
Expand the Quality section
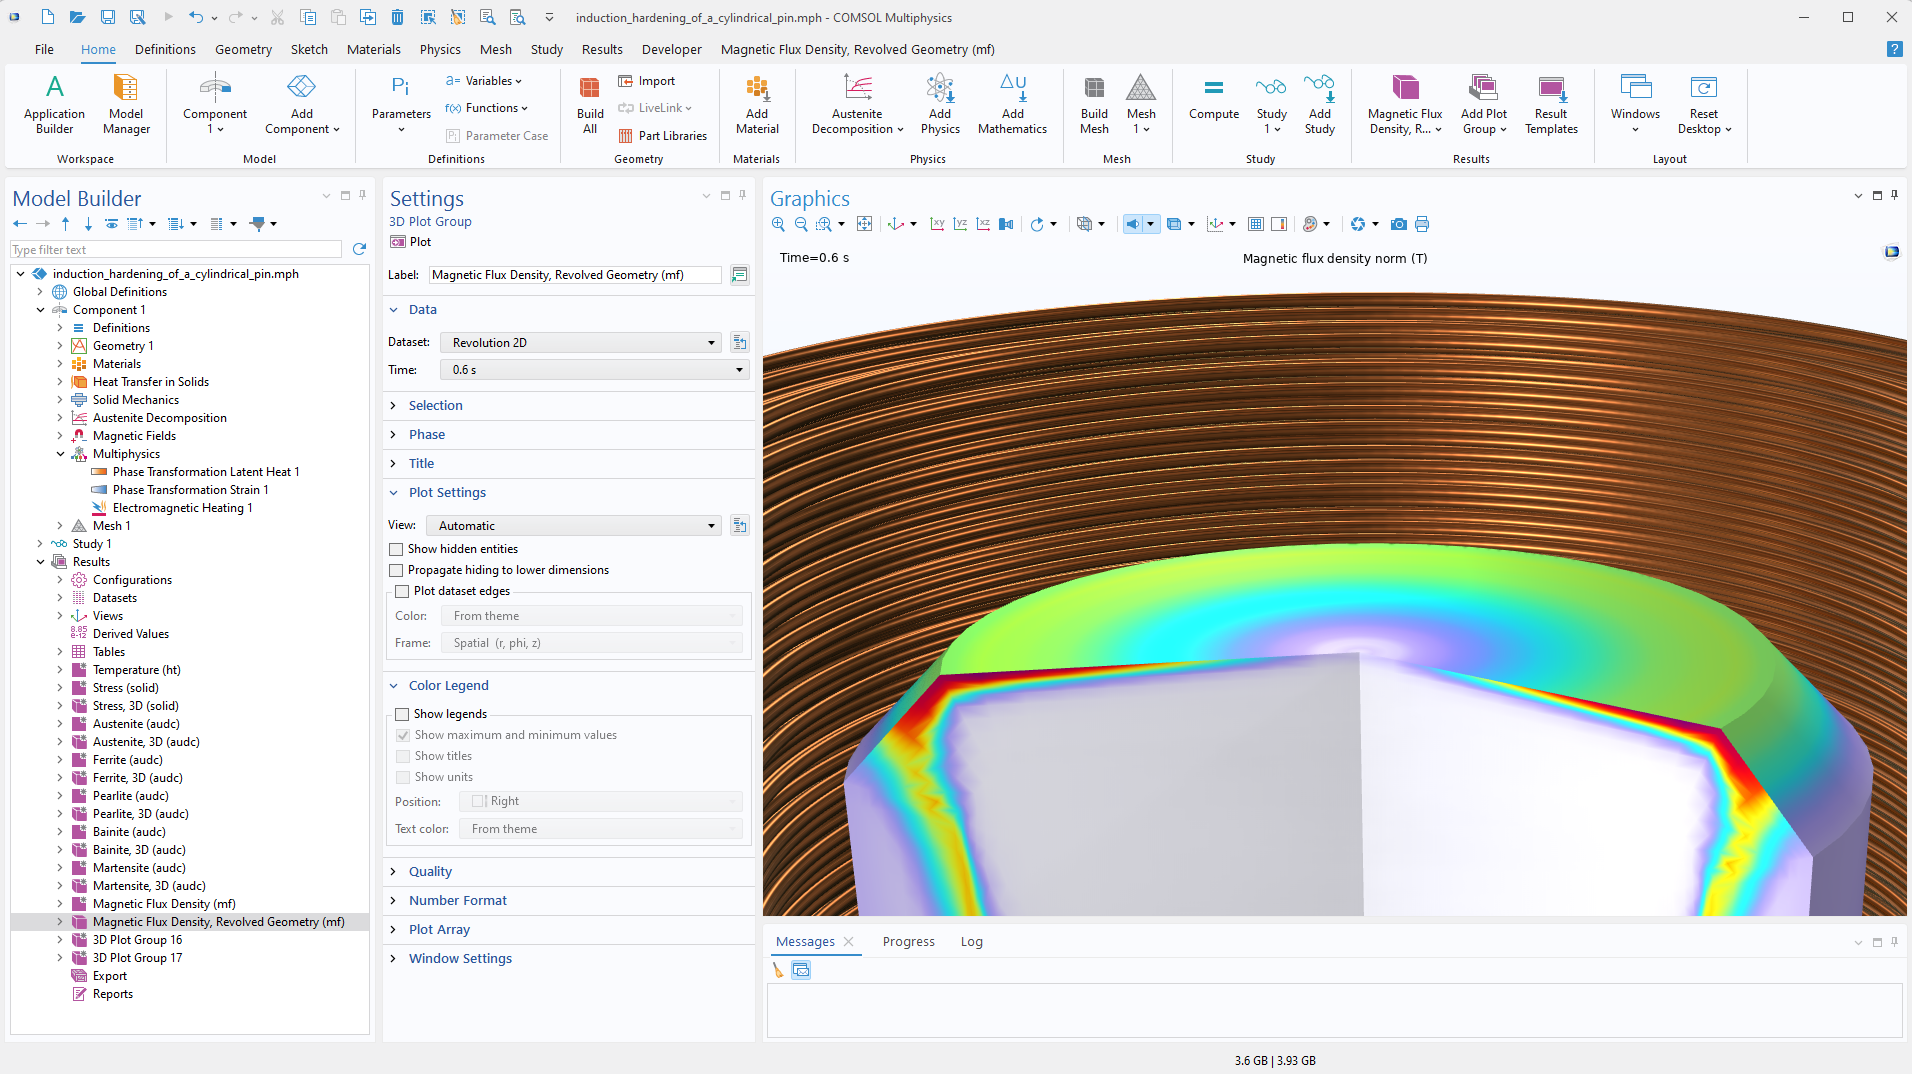(x=430, y=871)
